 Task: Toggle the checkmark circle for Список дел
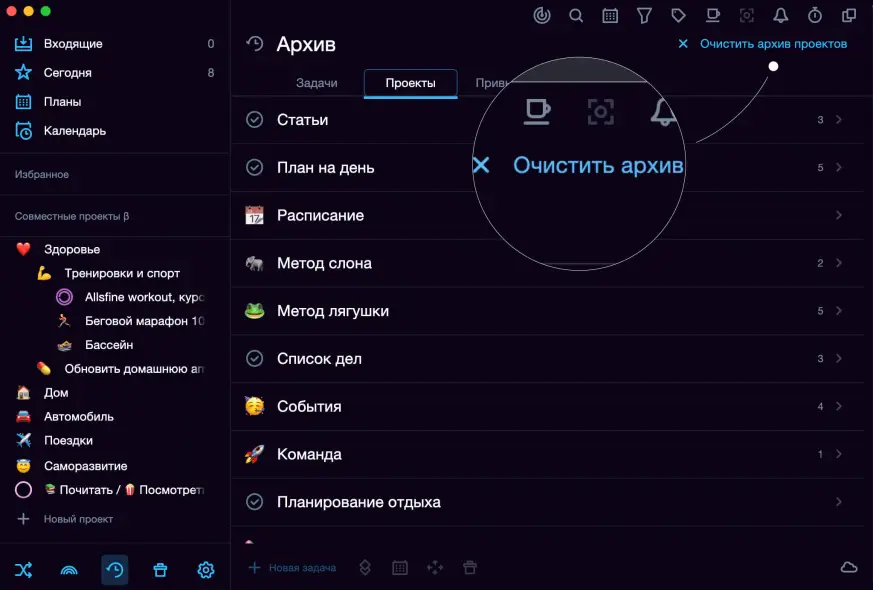254,359
